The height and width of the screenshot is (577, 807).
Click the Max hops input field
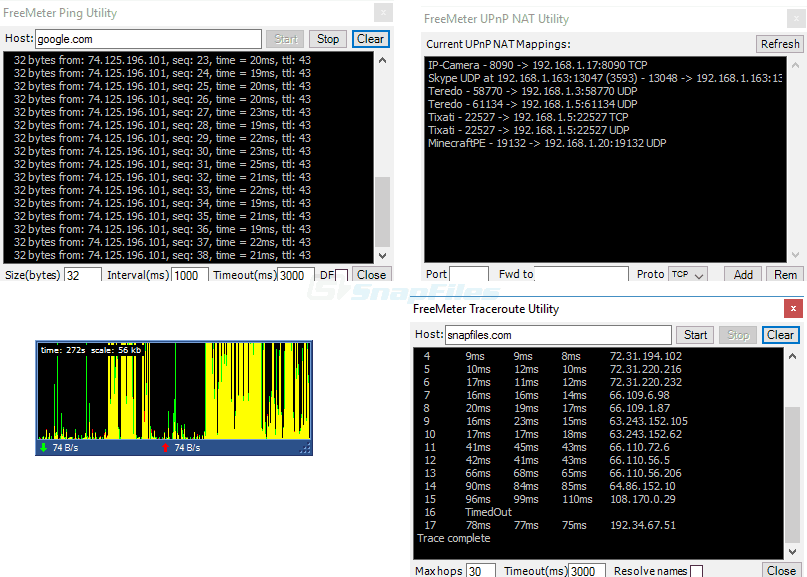pos(481,571)
